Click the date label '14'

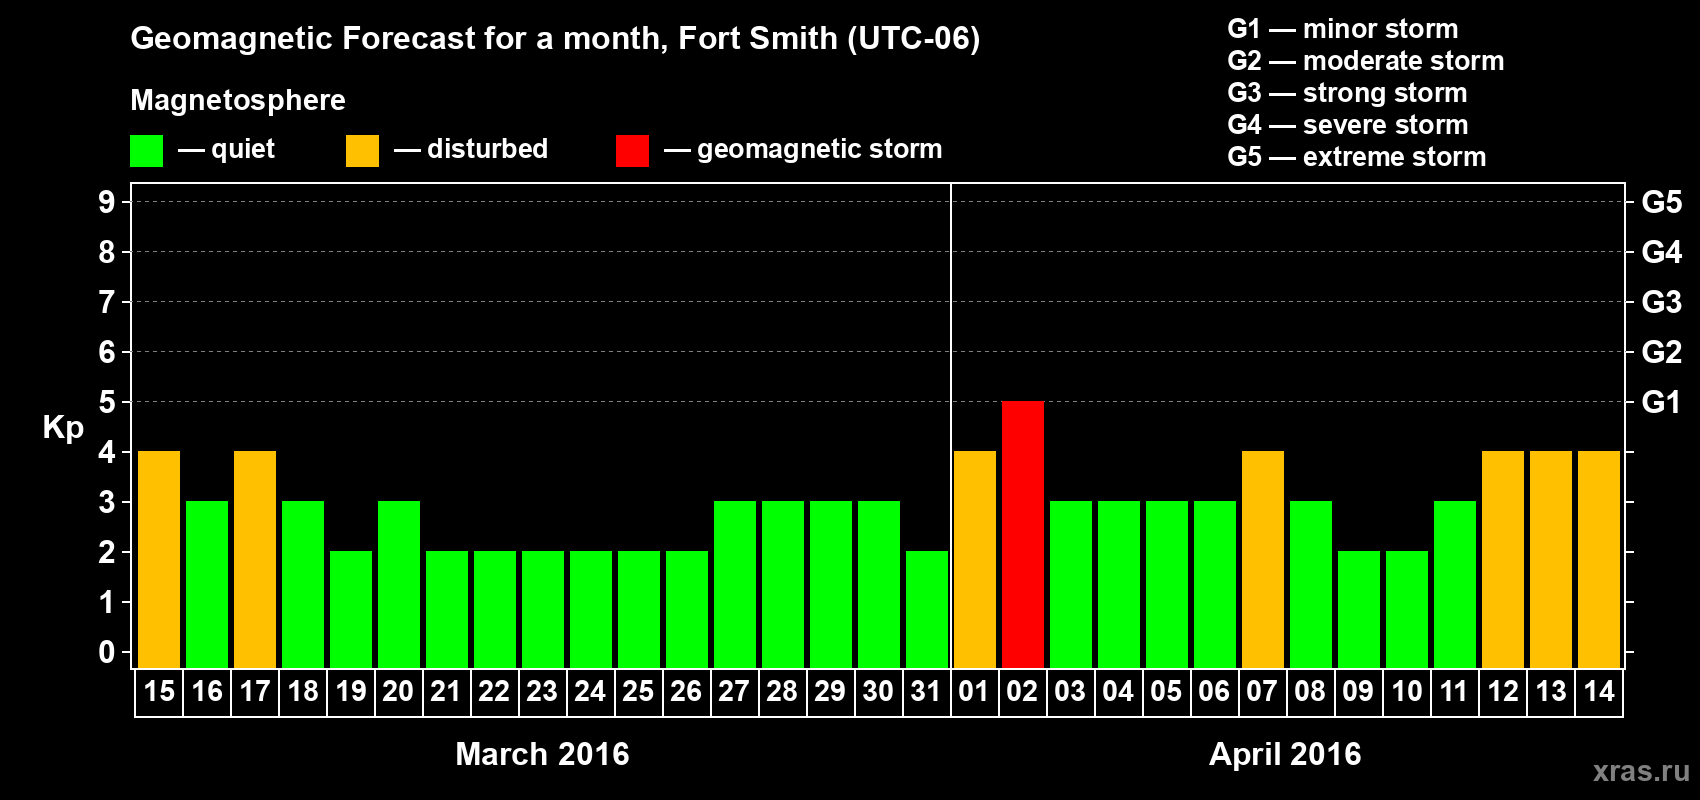point(1599,691)
